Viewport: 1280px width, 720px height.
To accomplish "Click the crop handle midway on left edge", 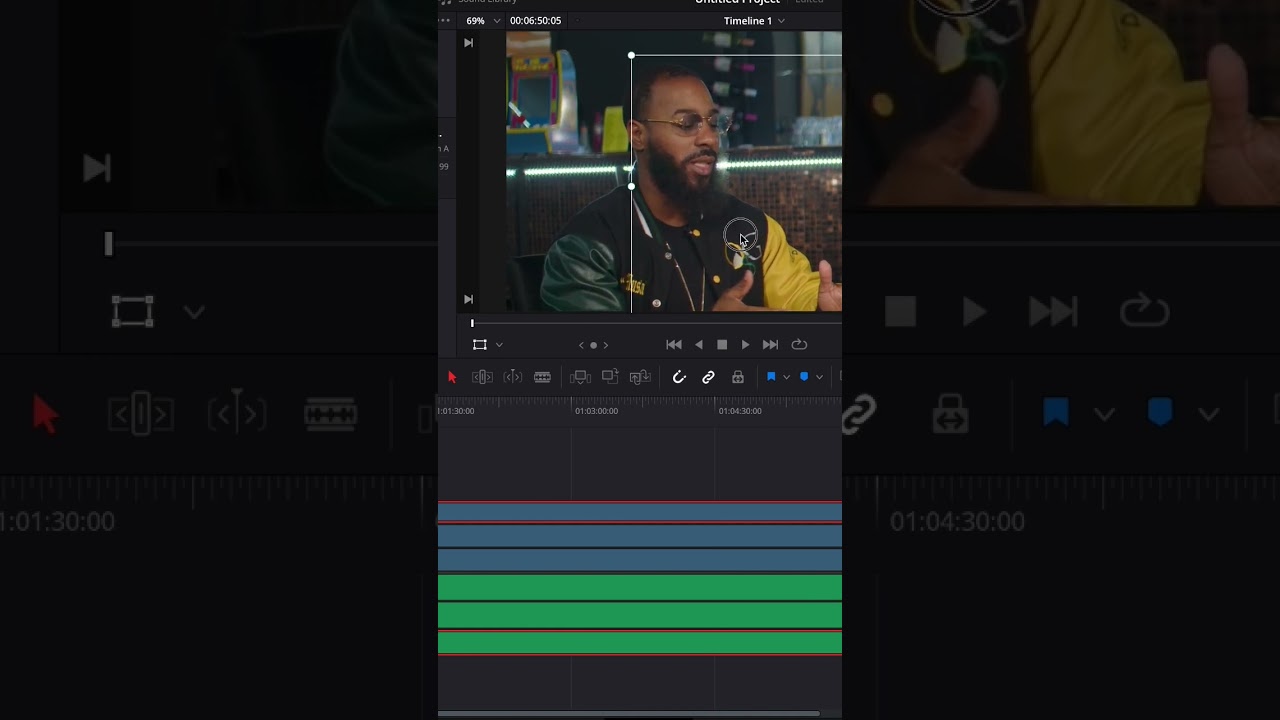I will [x=631, y=186].
